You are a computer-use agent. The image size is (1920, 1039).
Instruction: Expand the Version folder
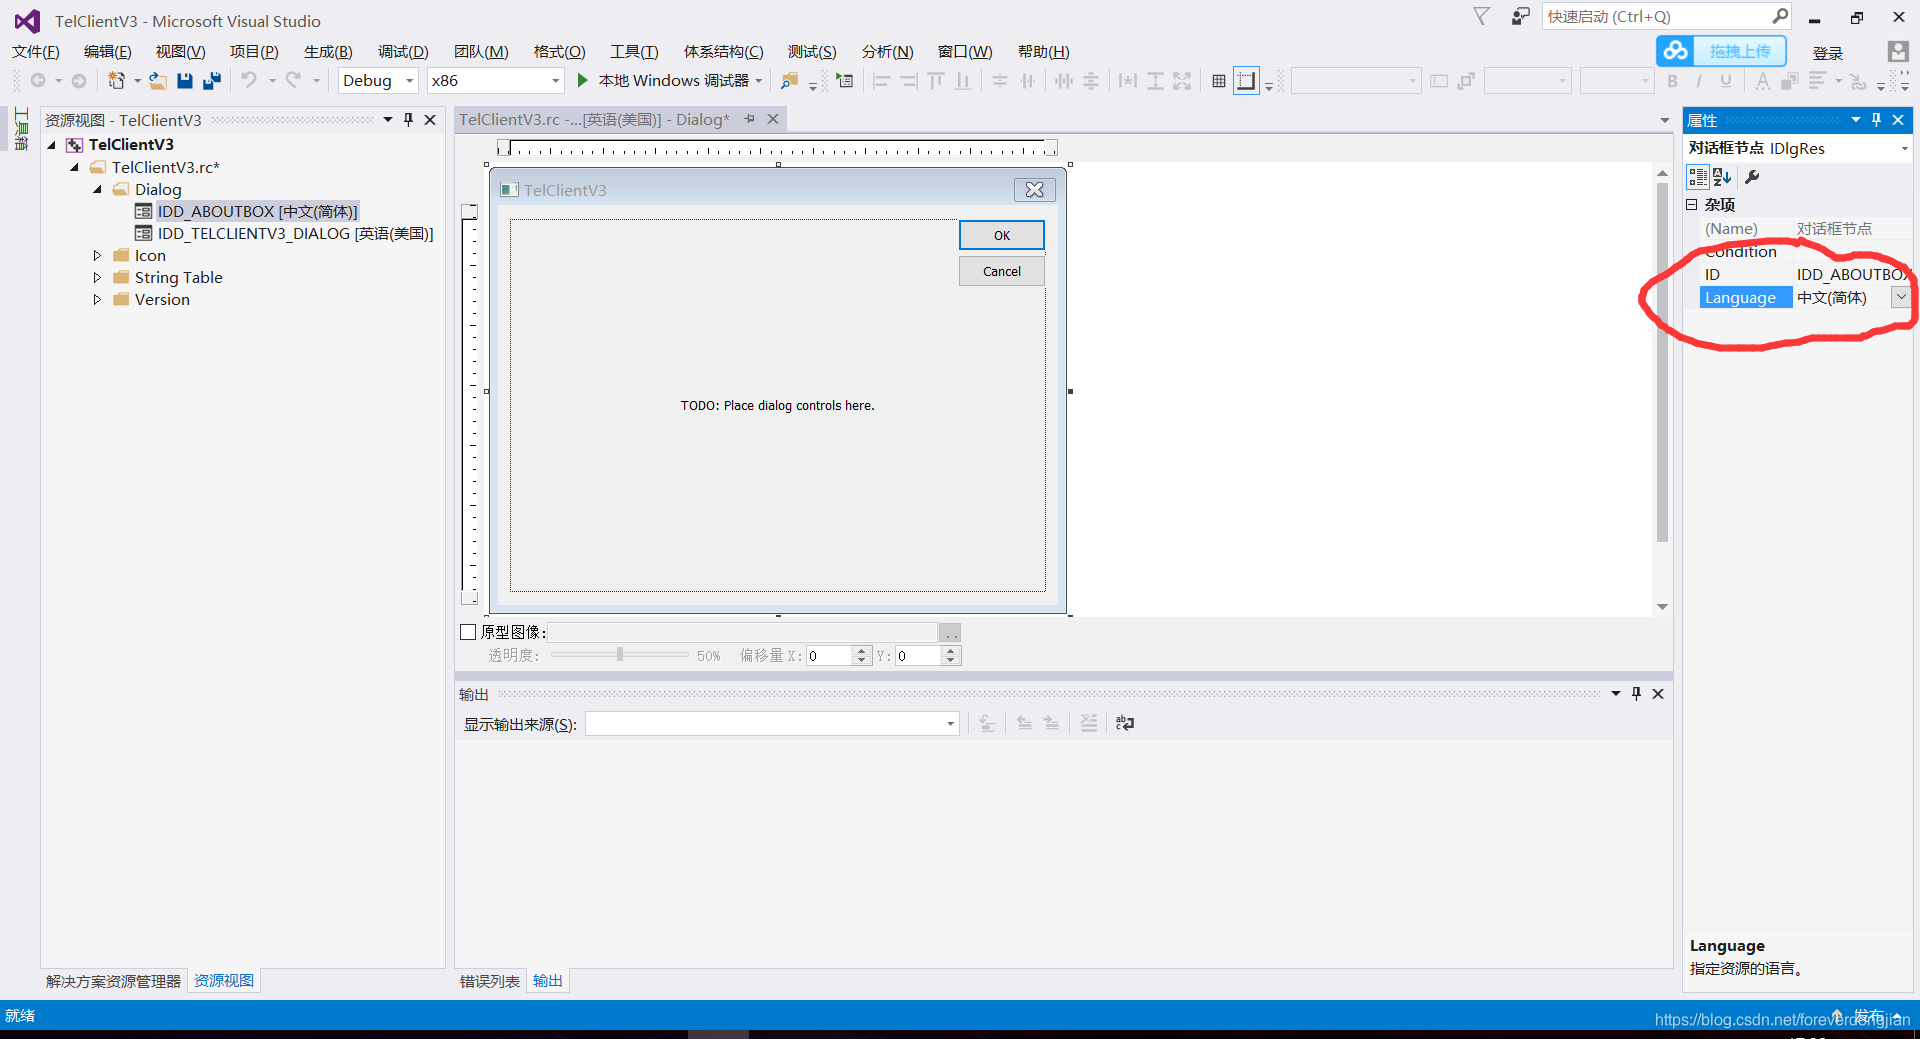tap(97, 299)
